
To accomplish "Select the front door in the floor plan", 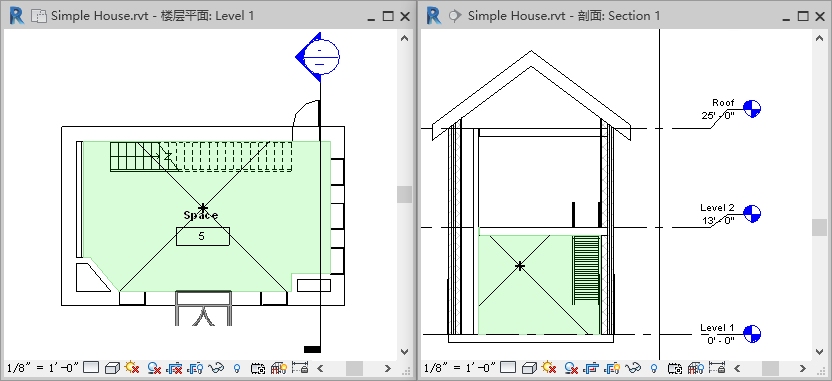I will point(204,308).
